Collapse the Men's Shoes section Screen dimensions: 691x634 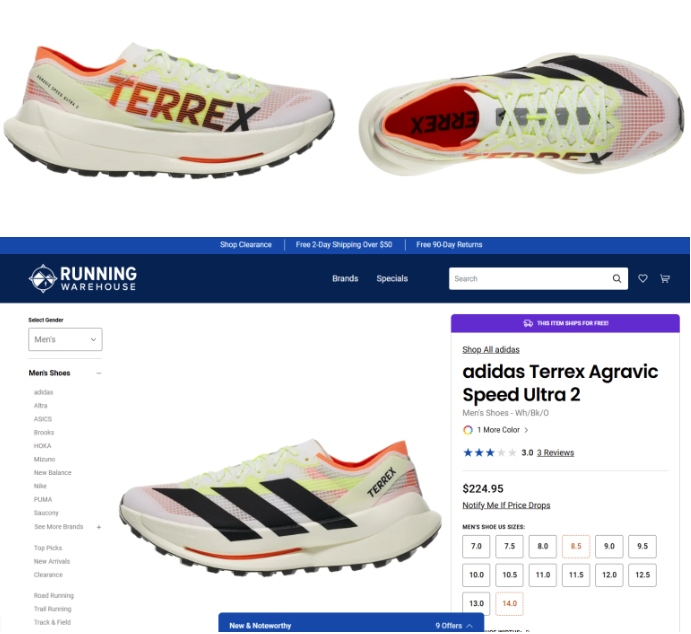(x=99, y=373)
